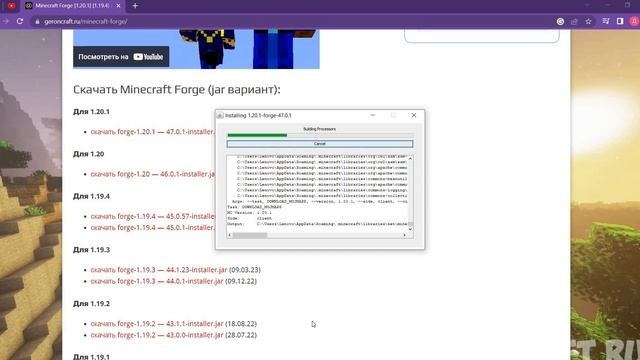Image resolution: width=640 pixels, height=360 pixels.
Task: Download forge-1.19.3 — 44.0.1-installer.jar link
Action: coord(157,281)
